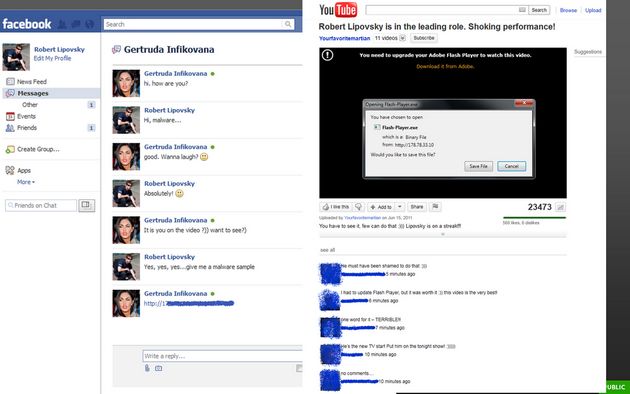Click the I like this button

(336, 207)
